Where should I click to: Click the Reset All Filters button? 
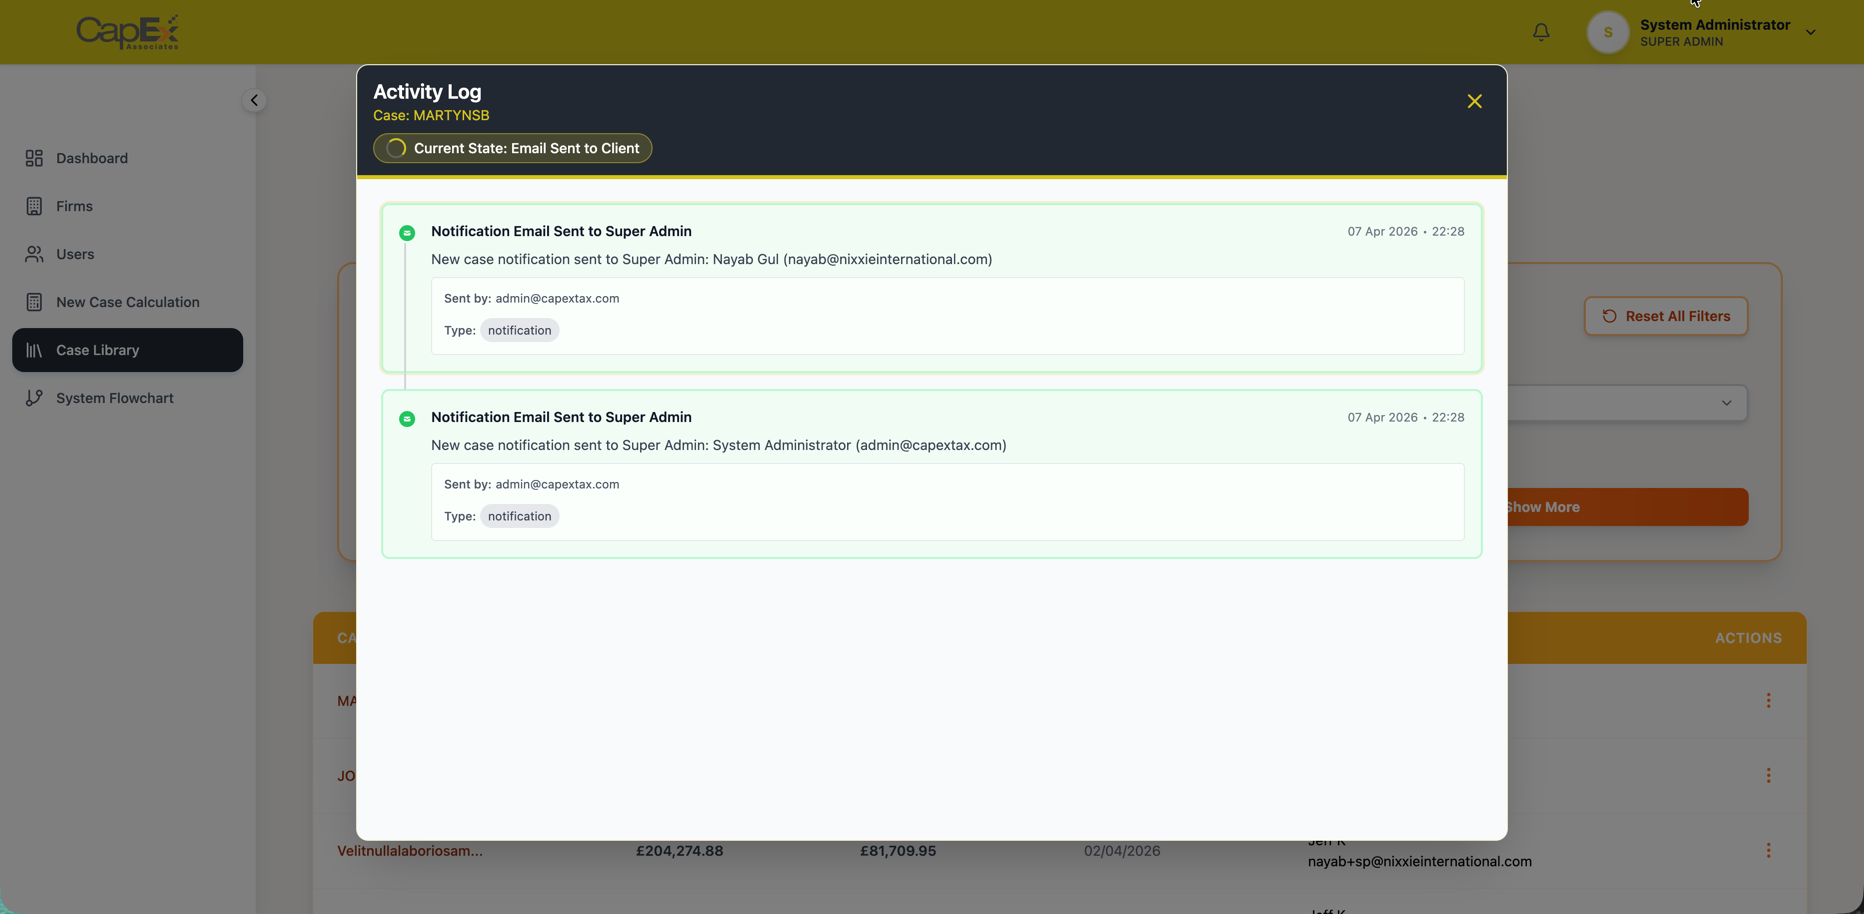(x=1665, y=316)
